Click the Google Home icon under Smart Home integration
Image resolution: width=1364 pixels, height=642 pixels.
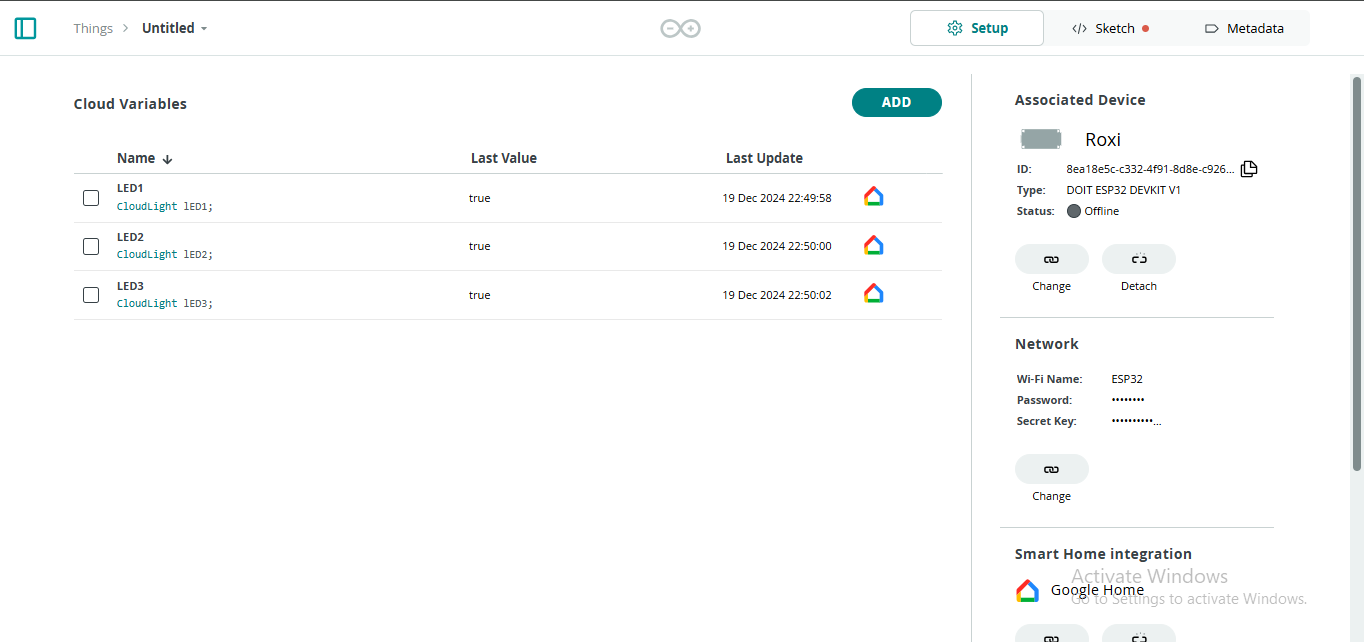point(1027,590)
